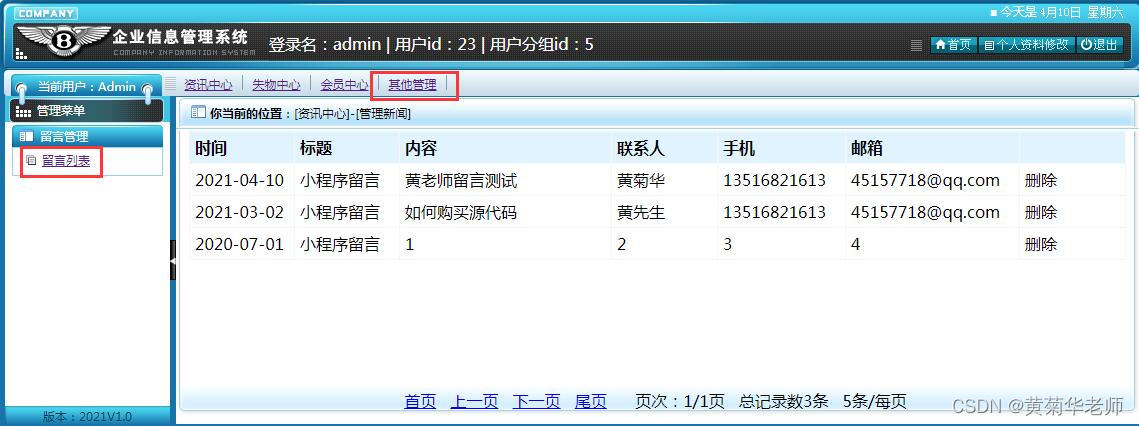Select the date 2021-04-10 cell
Screen dimensions: 1139x426
pyautogui.click(x=240, y=180)
